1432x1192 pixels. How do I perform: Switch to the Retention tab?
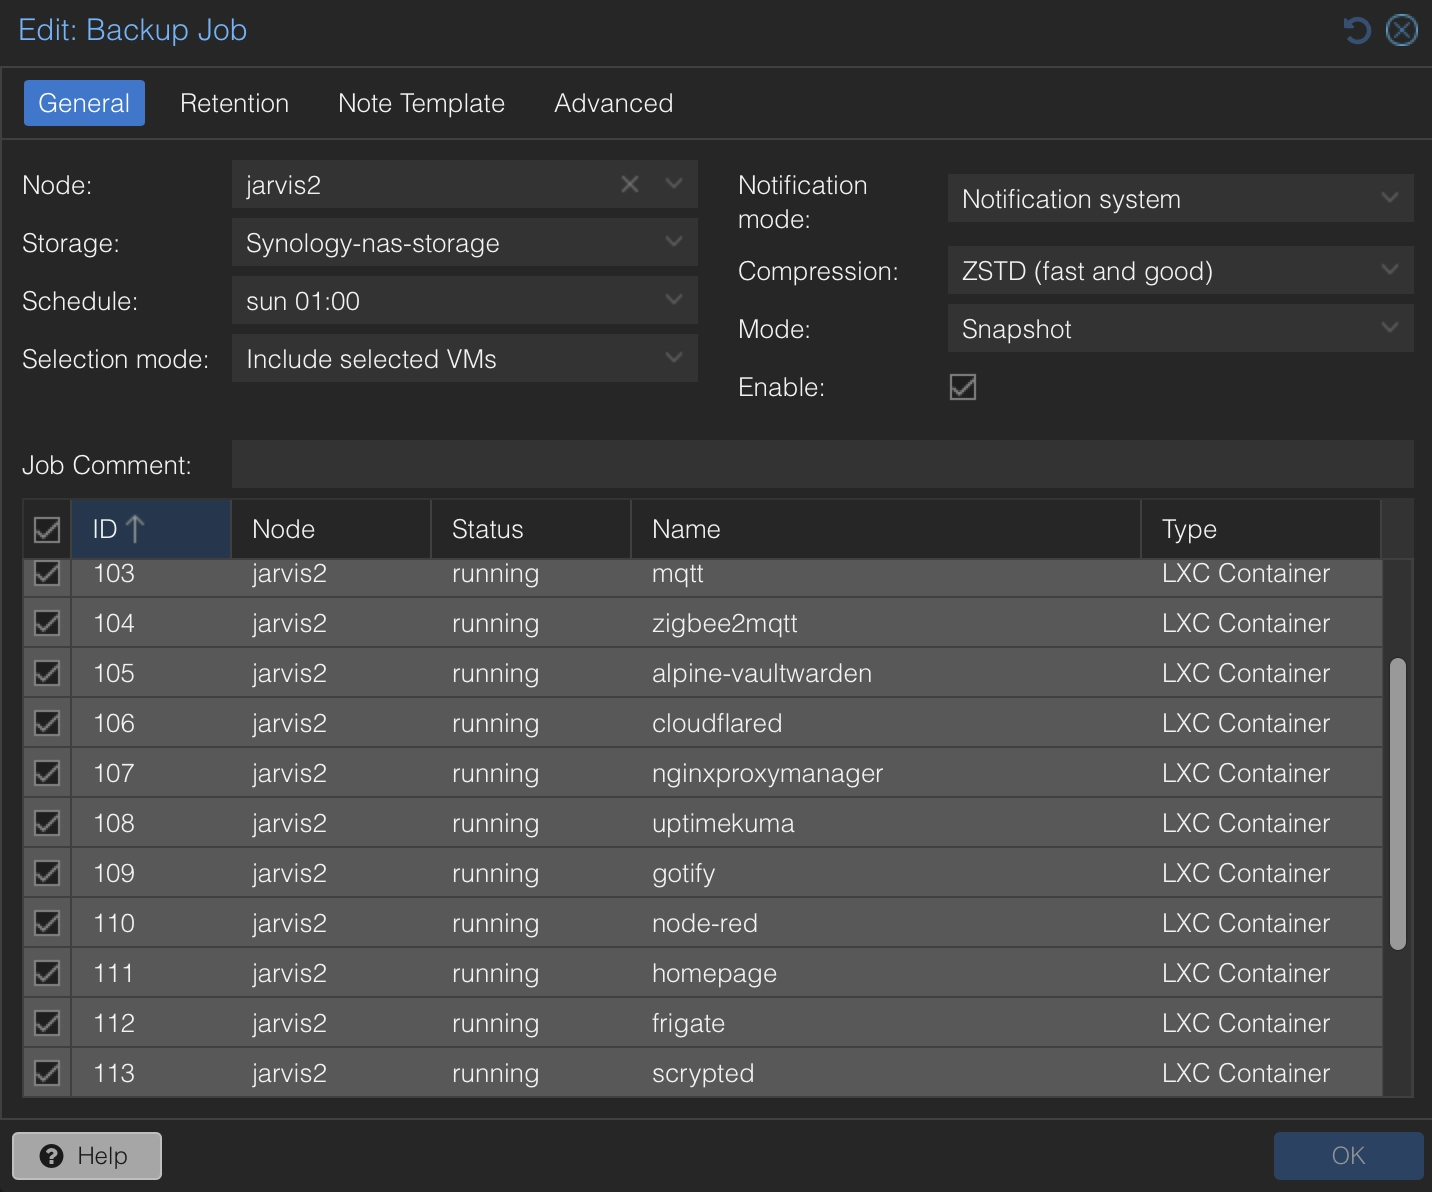[x=233, y=103]
